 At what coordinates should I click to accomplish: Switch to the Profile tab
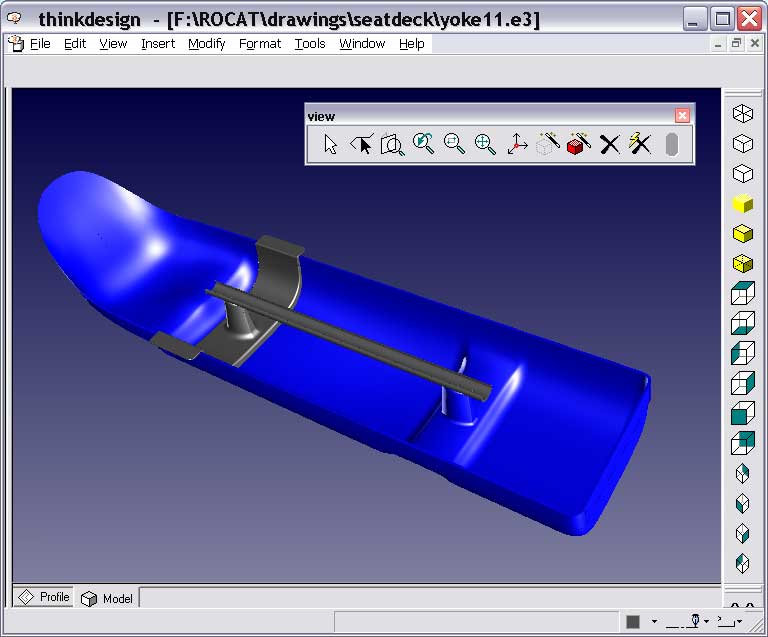tap(45, 598)
